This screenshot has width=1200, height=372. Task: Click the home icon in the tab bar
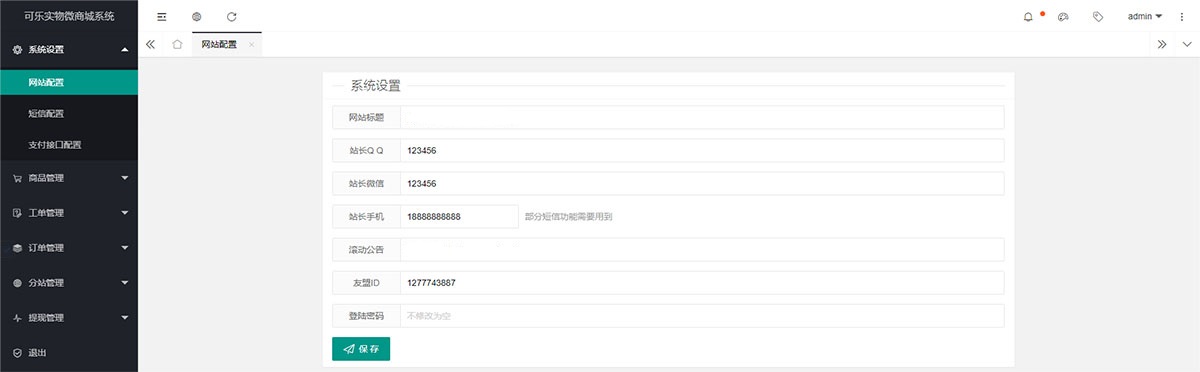click(x=177, y=44)
